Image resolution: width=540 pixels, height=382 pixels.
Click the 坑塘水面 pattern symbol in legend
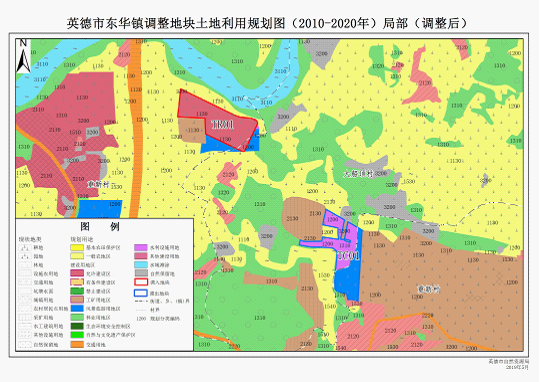(25, 291)
